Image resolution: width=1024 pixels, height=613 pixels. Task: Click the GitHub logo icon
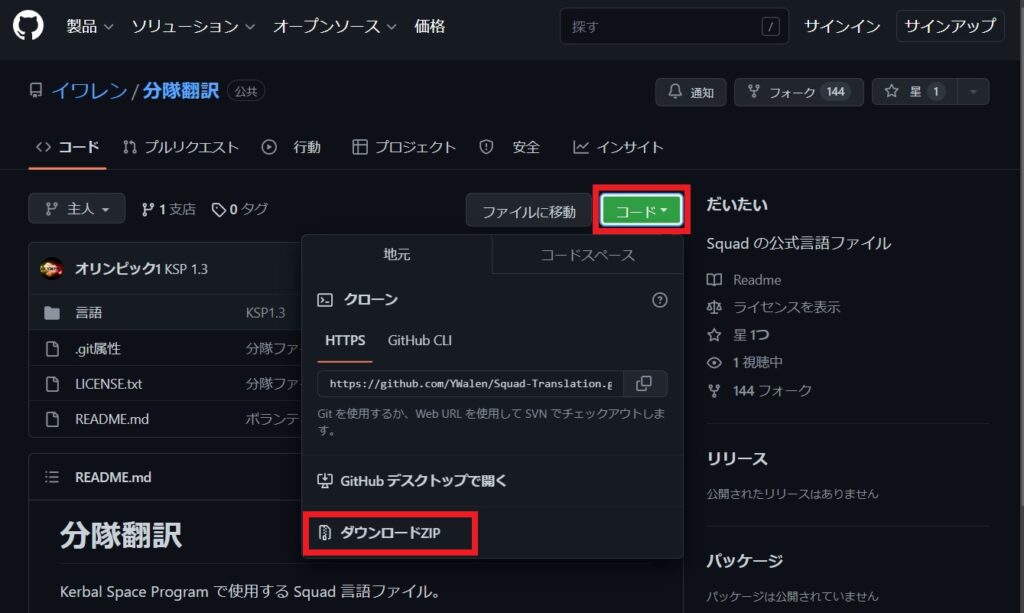28,26
